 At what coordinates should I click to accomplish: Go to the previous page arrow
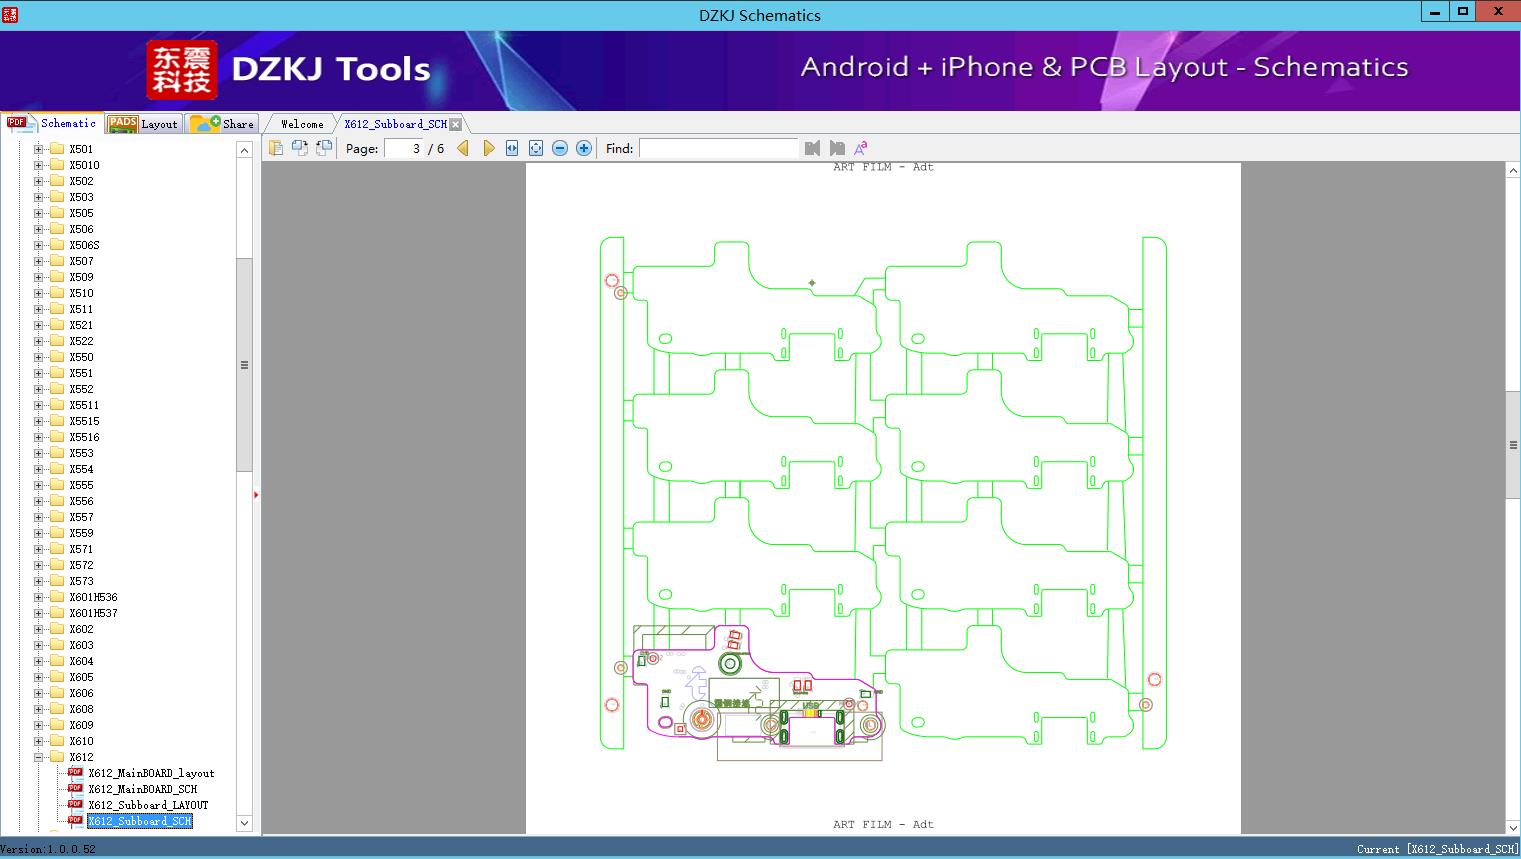(463, 148)
